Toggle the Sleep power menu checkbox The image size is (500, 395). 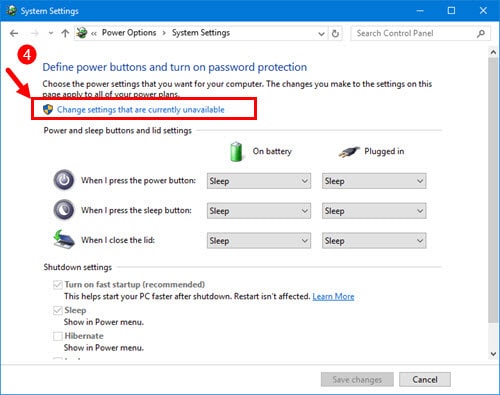pyautogui.click(x=58, y=310)
